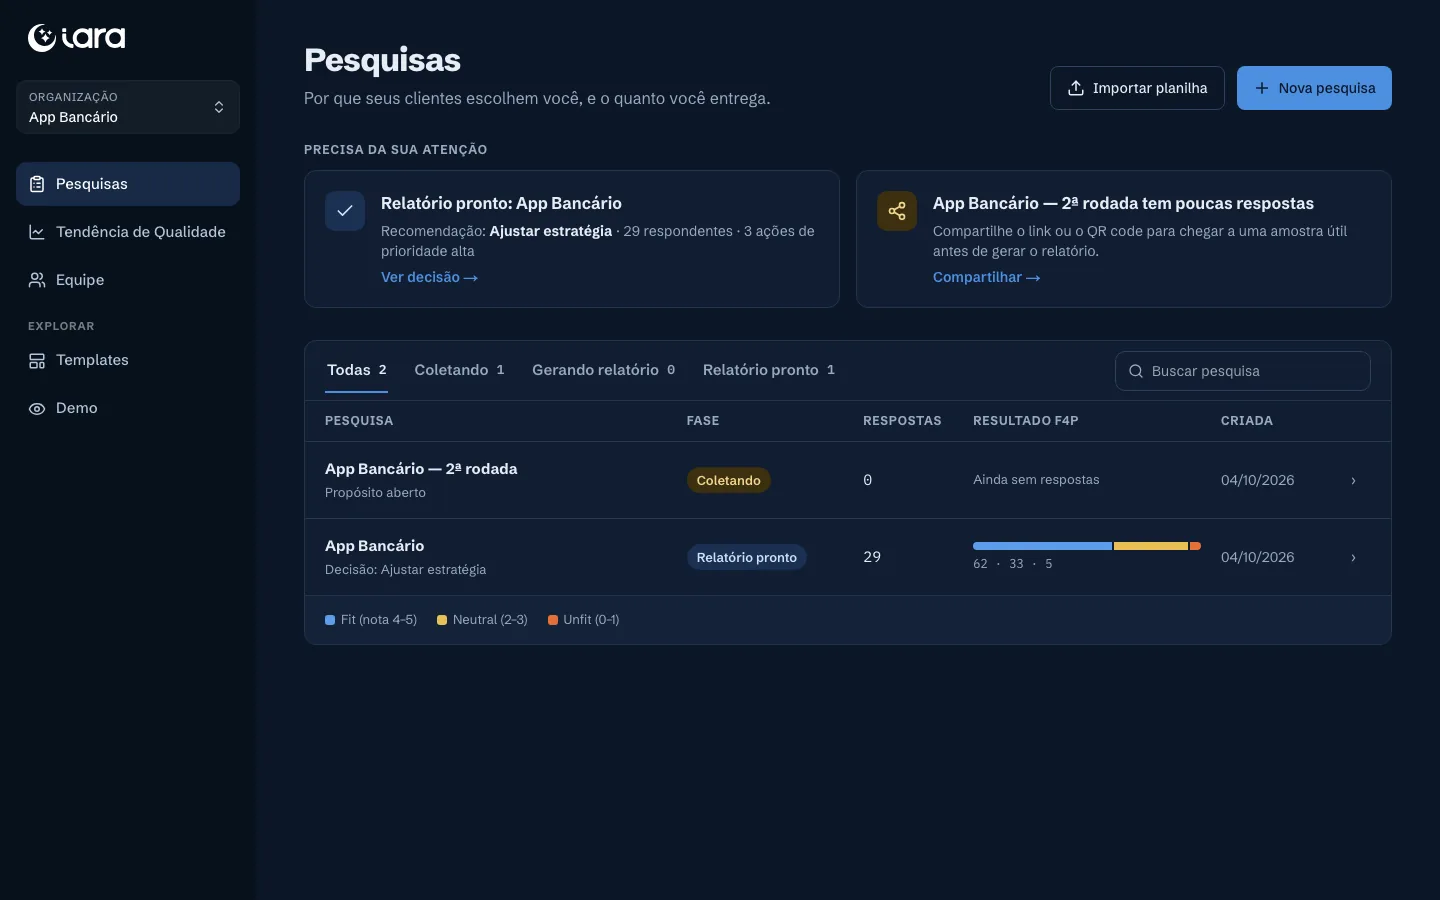Click the F4P result bar for App Bancário

coord(1087,546)
